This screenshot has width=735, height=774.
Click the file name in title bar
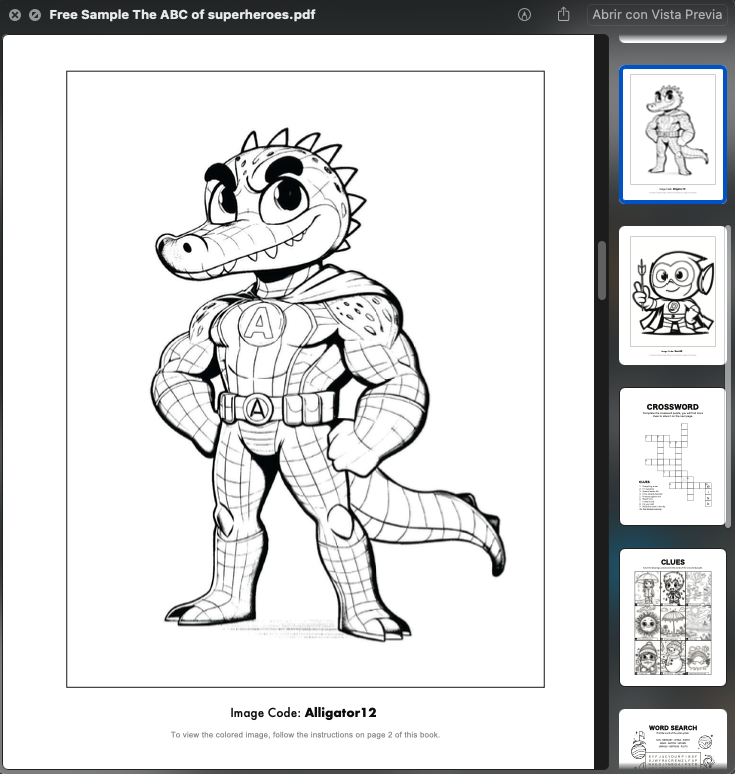[183, 15]
